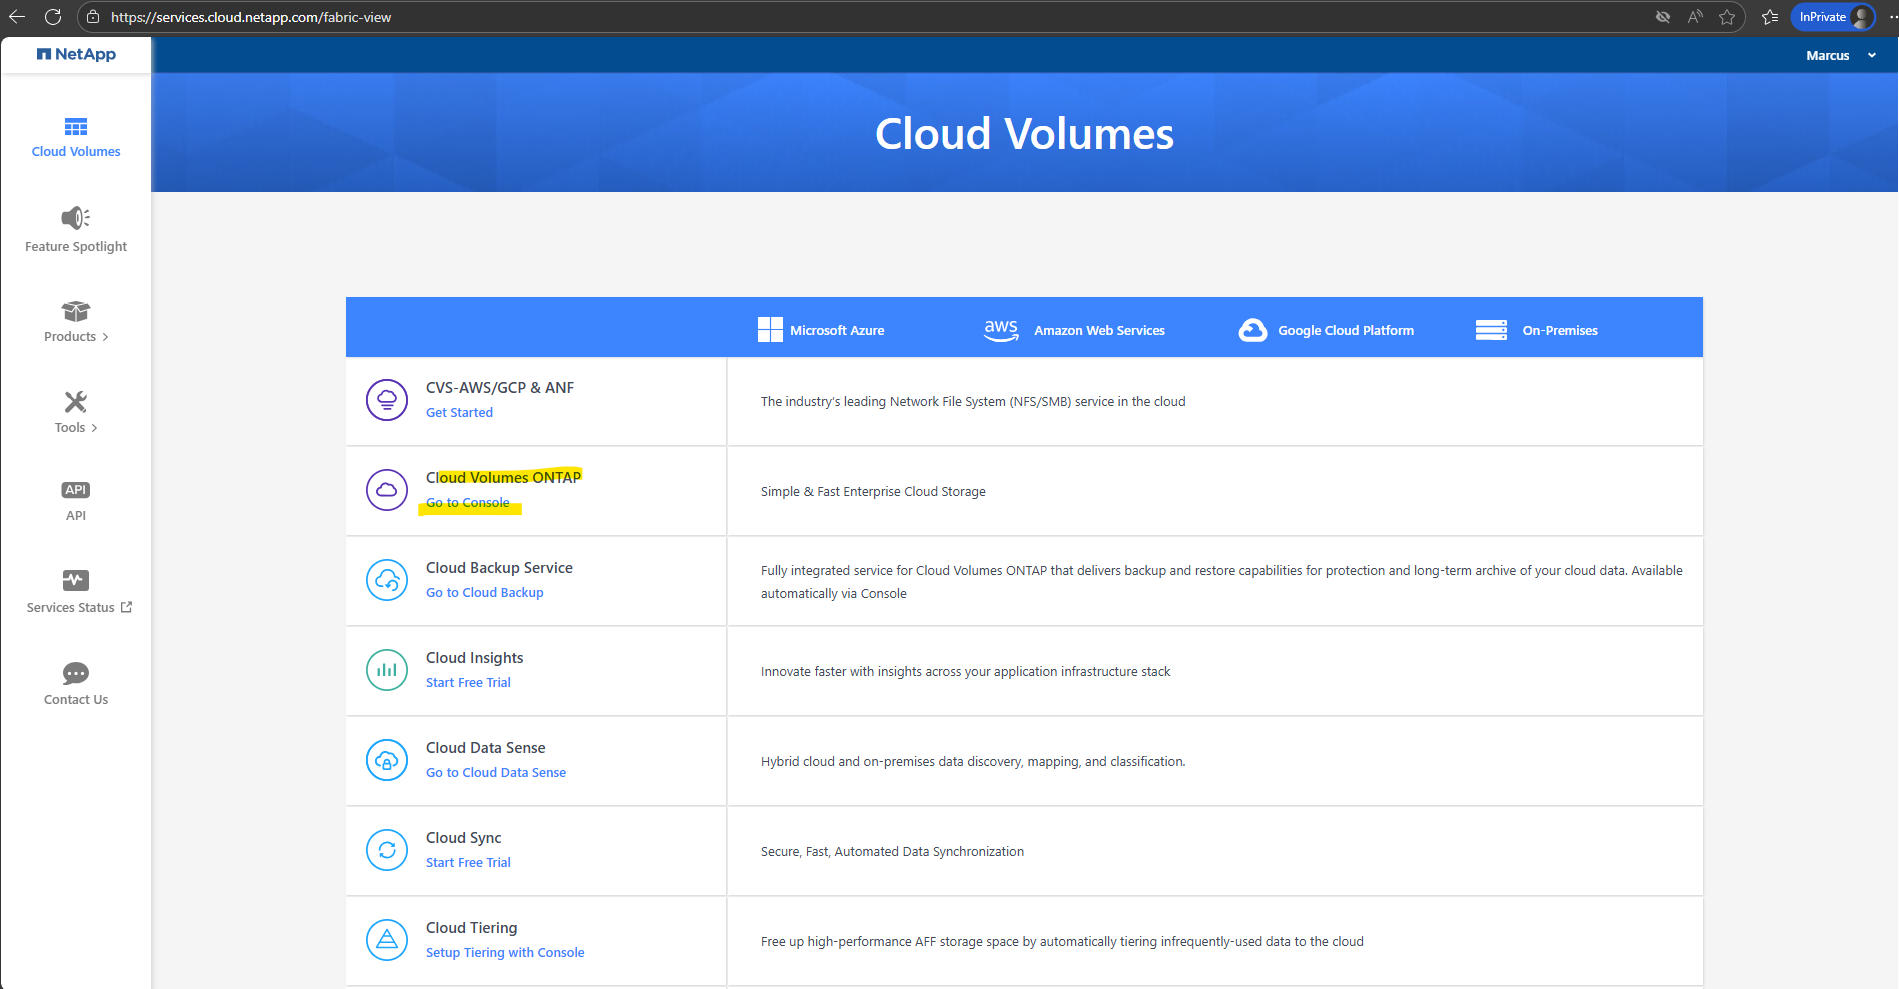The width and height of the screenshot is (1899, 989).
Task: Select the Amazon Web Services header
Action: (1075, 330)
